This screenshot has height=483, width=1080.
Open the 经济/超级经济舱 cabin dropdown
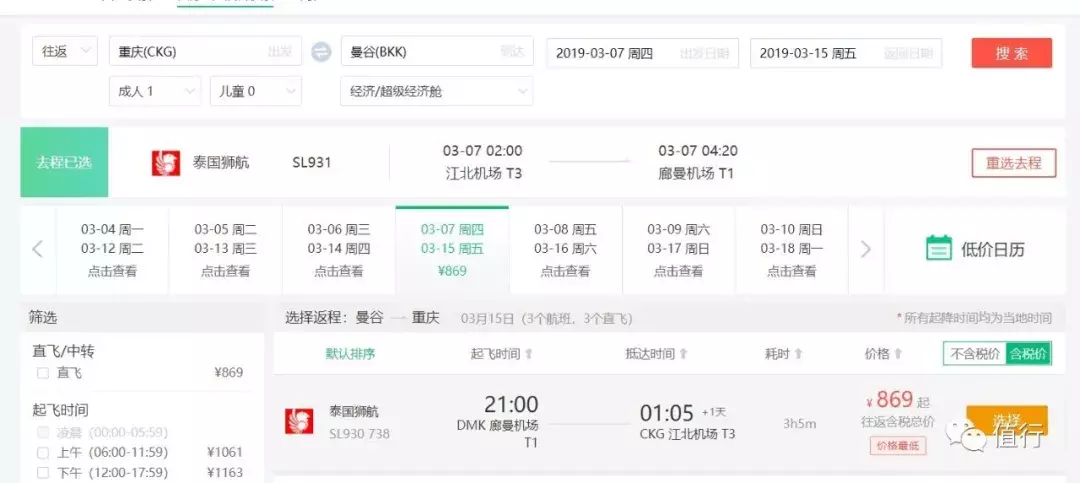click(437, 91)
